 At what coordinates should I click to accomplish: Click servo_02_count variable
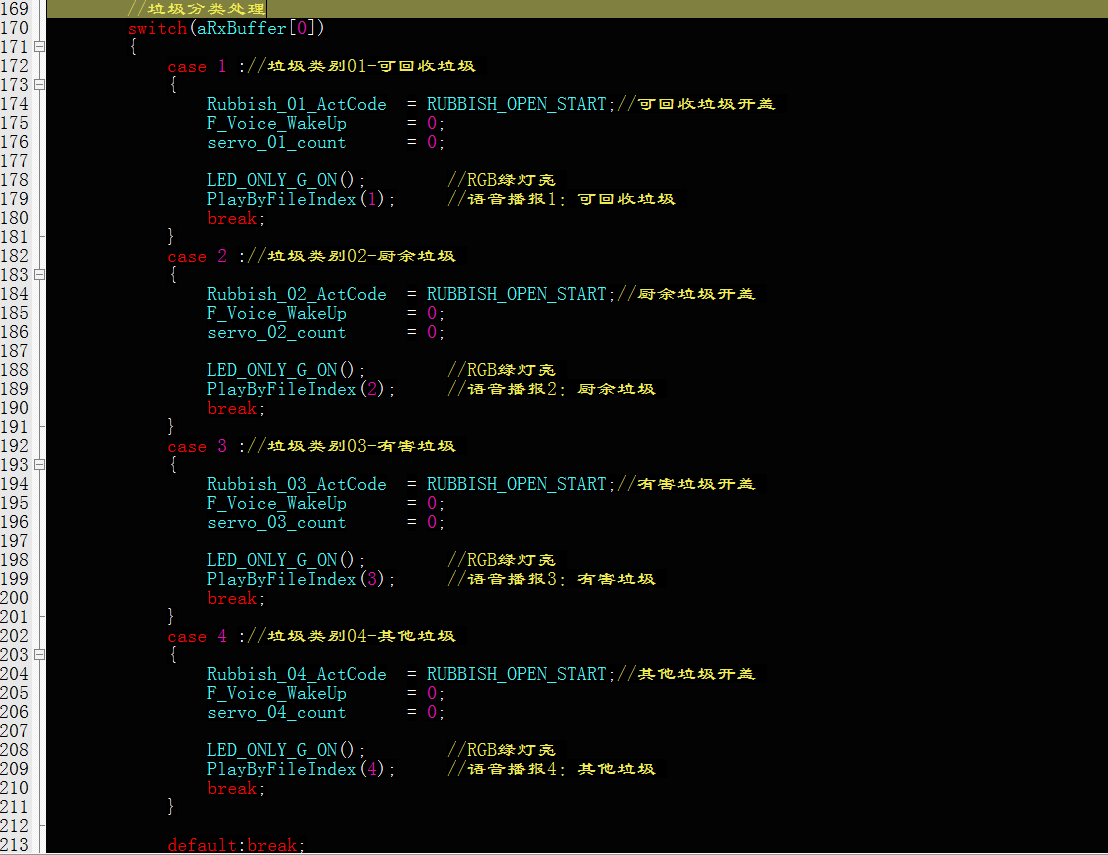(277, 333)
